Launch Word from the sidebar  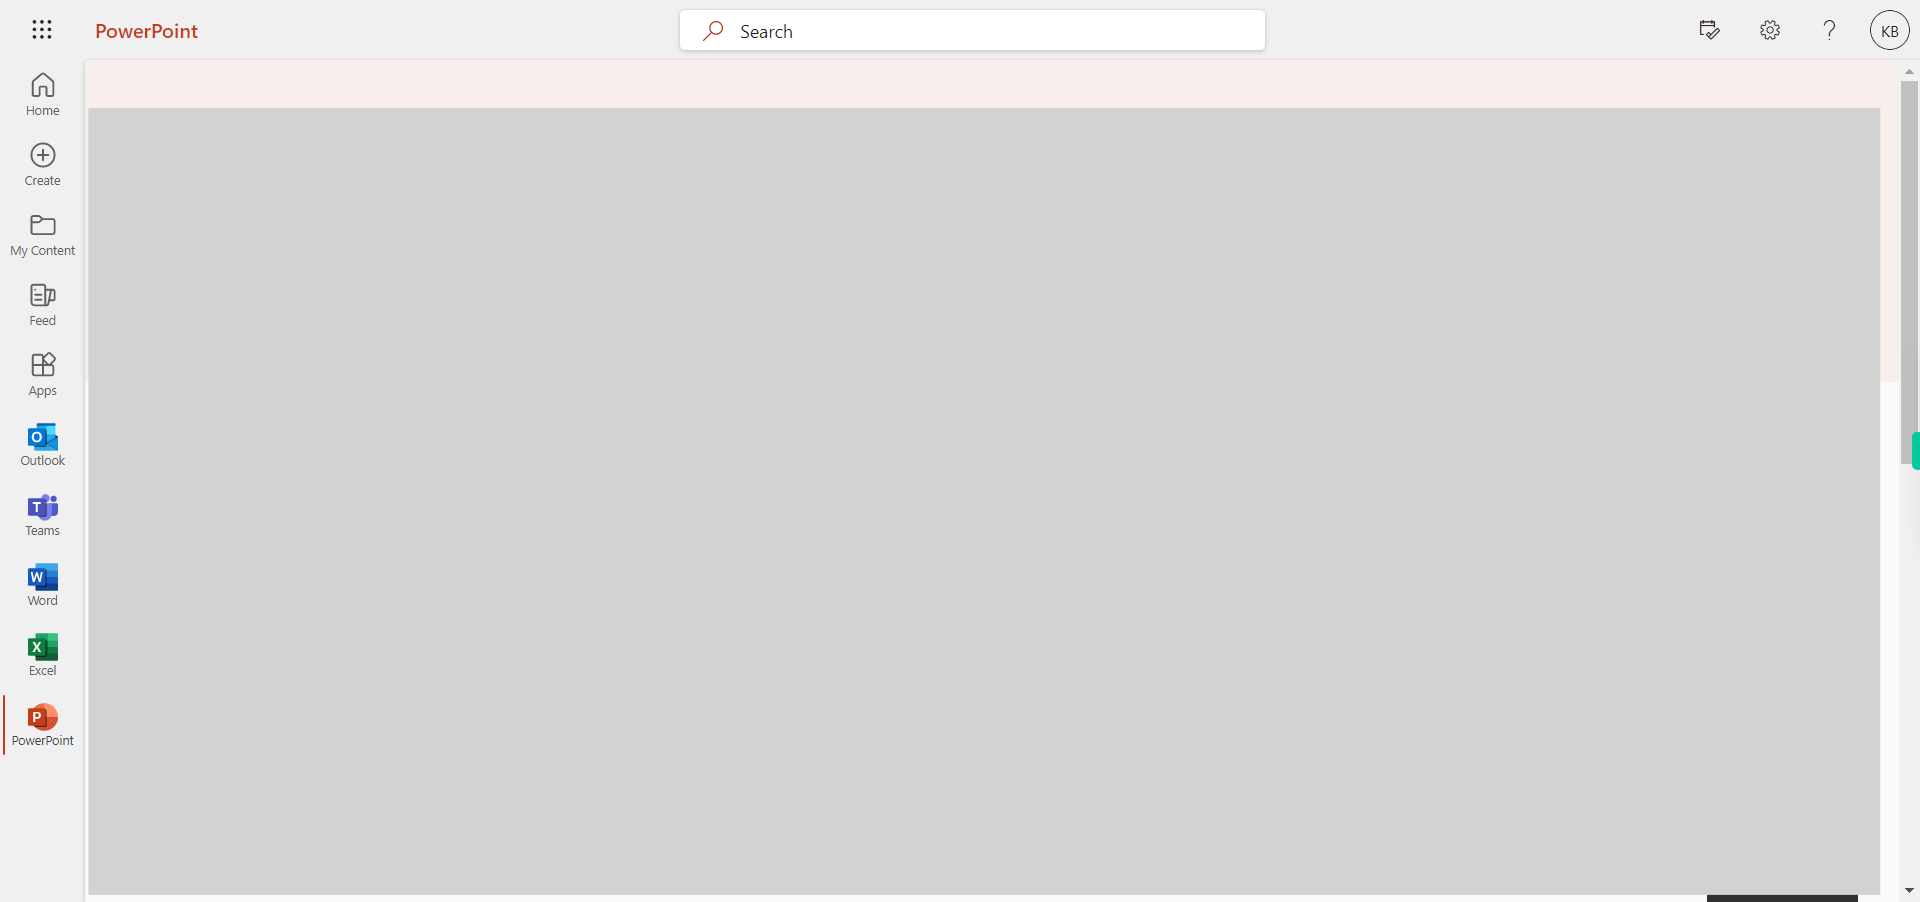(x=43, y=585)
